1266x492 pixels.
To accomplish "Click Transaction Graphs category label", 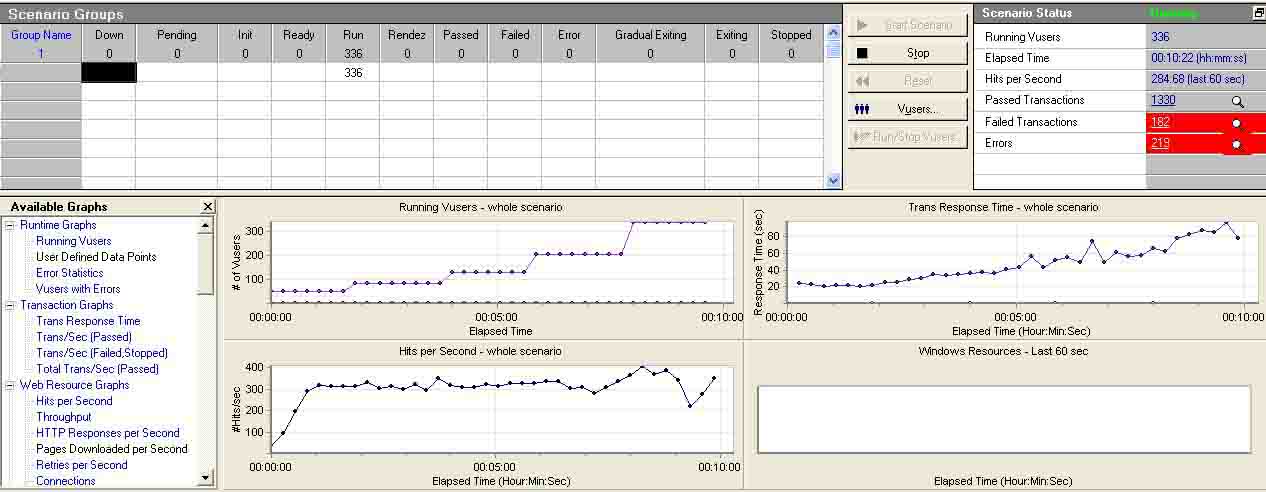I will 67,305.
